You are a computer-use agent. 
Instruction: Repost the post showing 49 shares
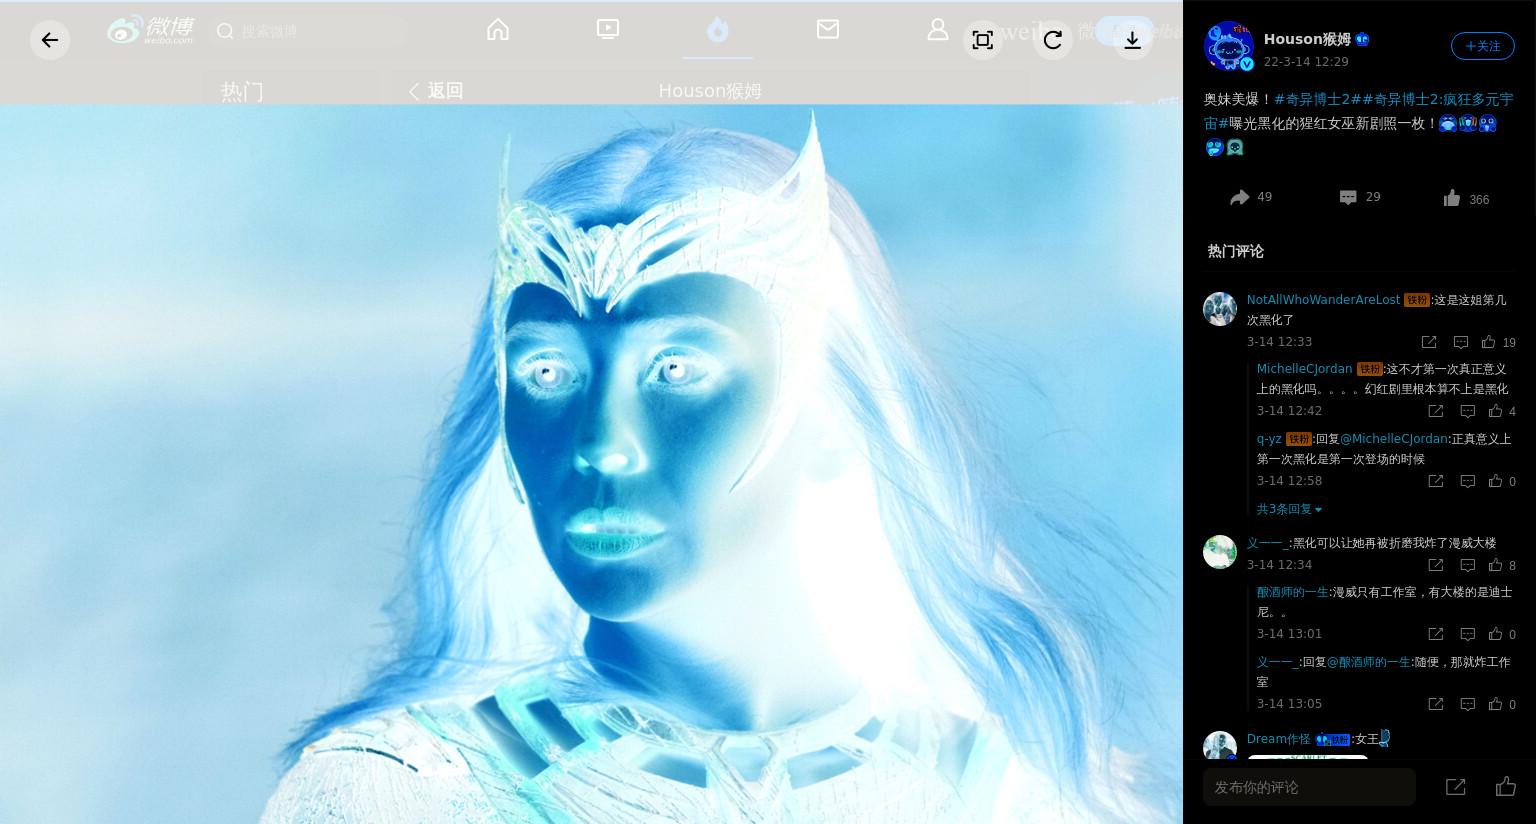[1250, 197]
